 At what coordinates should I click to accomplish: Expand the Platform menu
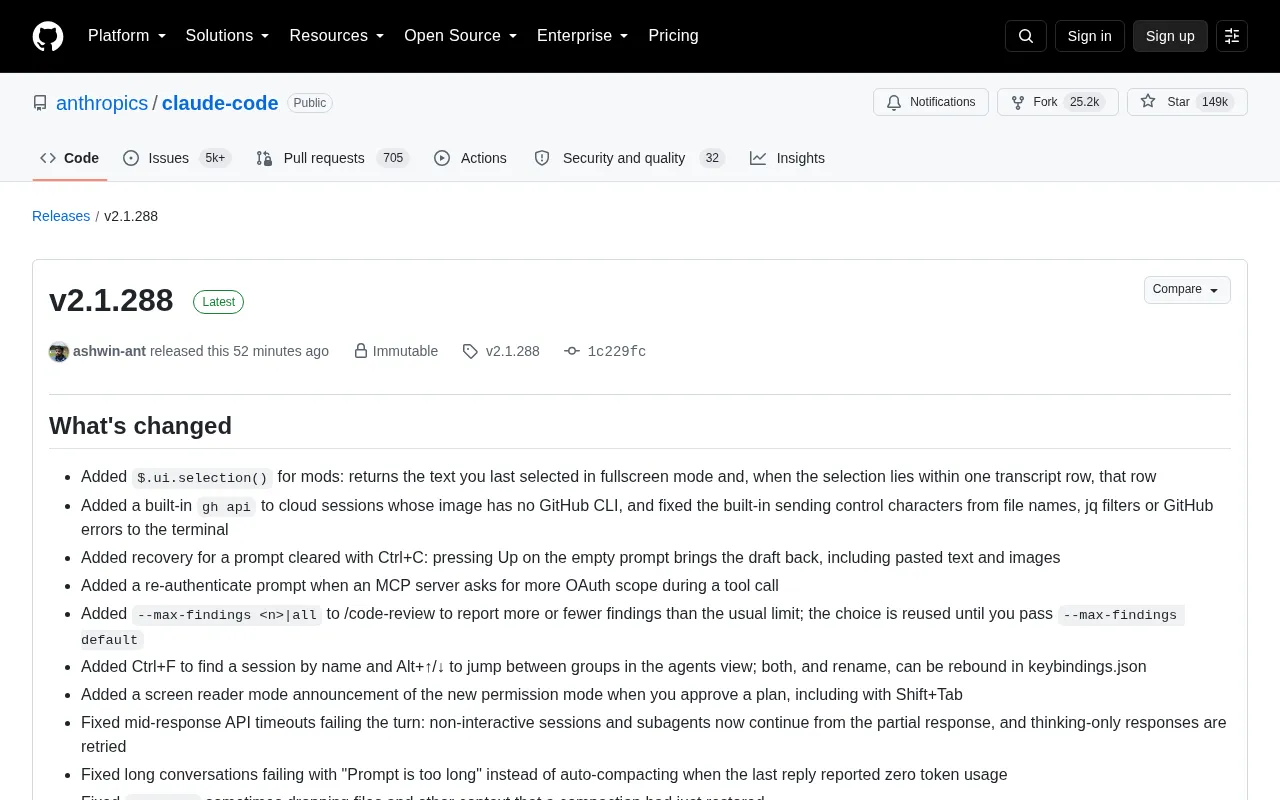127,36
